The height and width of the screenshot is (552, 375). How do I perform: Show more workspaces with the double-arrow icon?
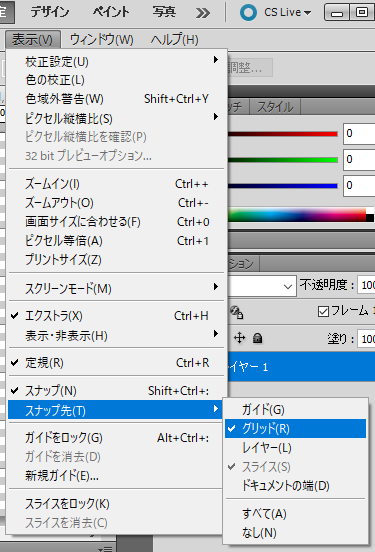point(203,13)
